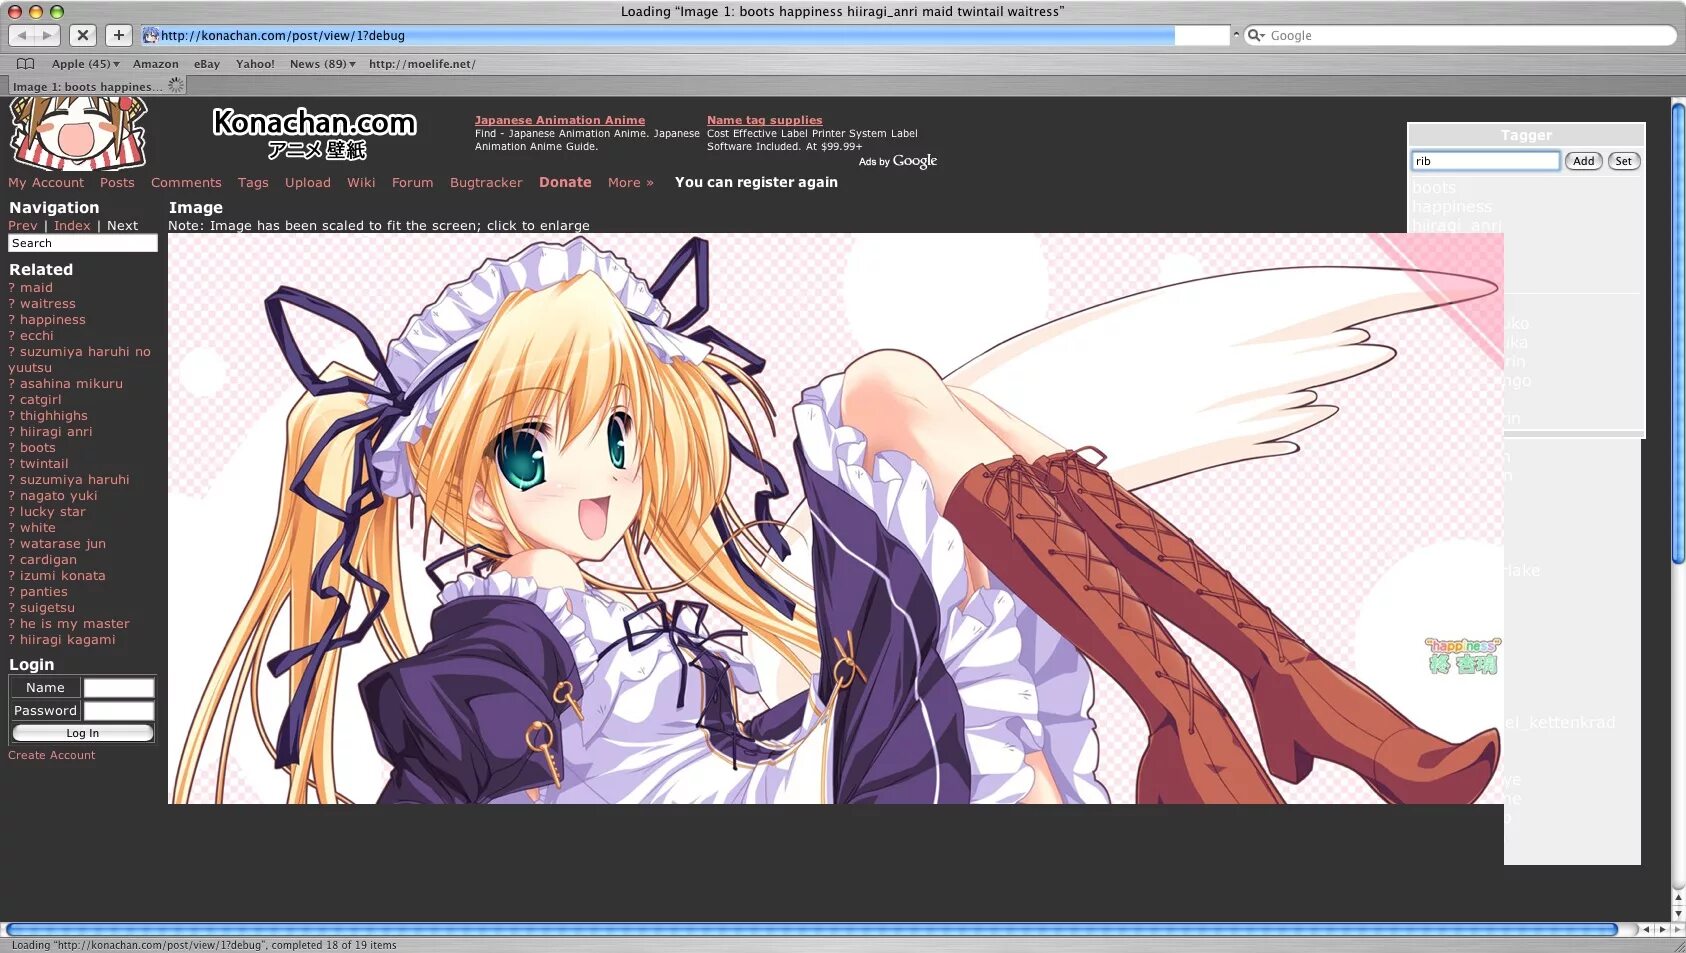
Task: Go back with the browser back arrow
Action: point(21,35)
